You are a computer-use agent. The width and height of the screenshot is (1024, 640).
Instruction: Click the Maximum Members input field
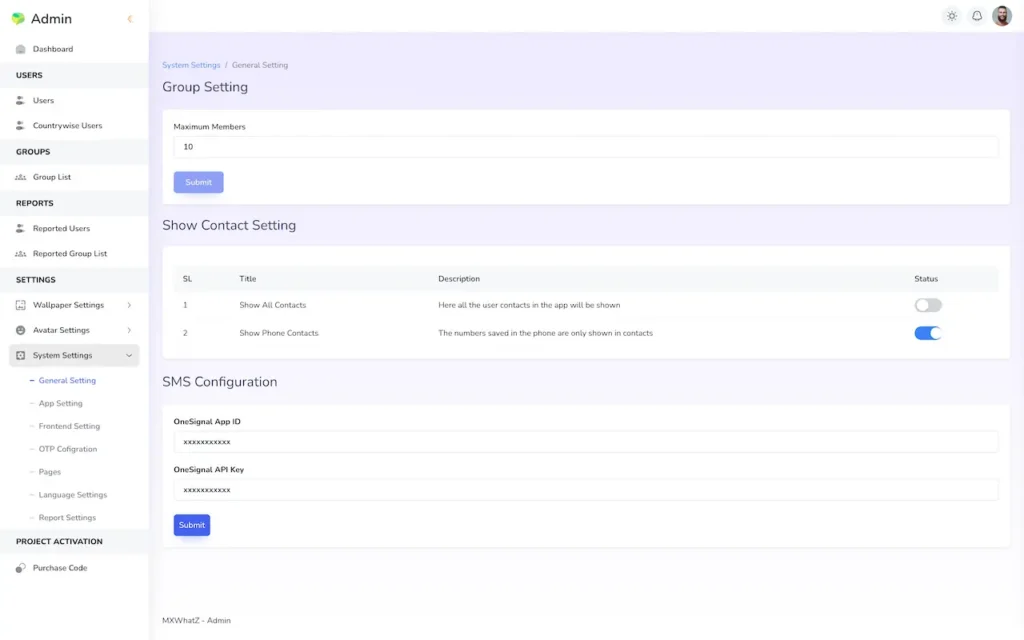coord(586,147)
